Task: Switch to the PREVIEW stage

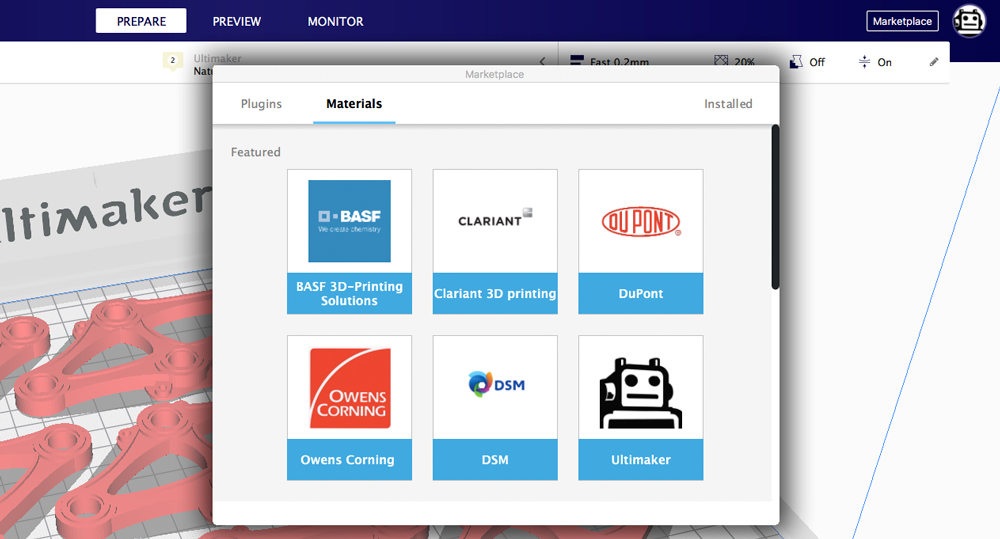Action: click(x=237, y=21)
